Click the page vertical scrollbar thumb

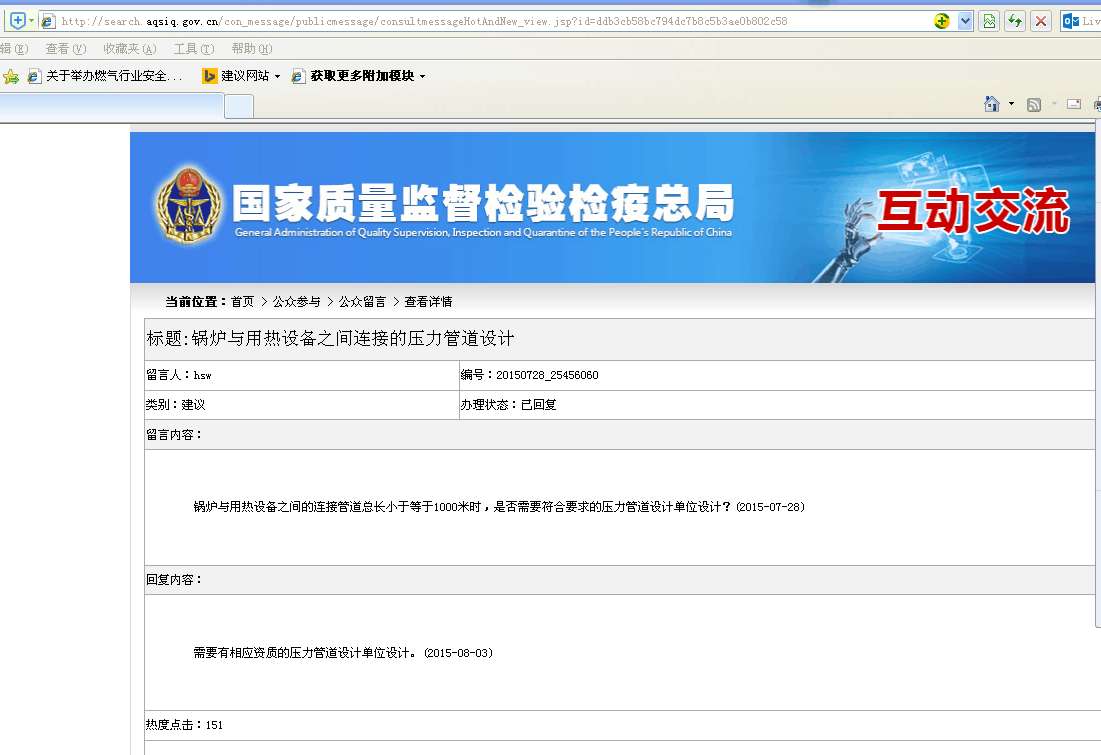(x=1097, y=374)
